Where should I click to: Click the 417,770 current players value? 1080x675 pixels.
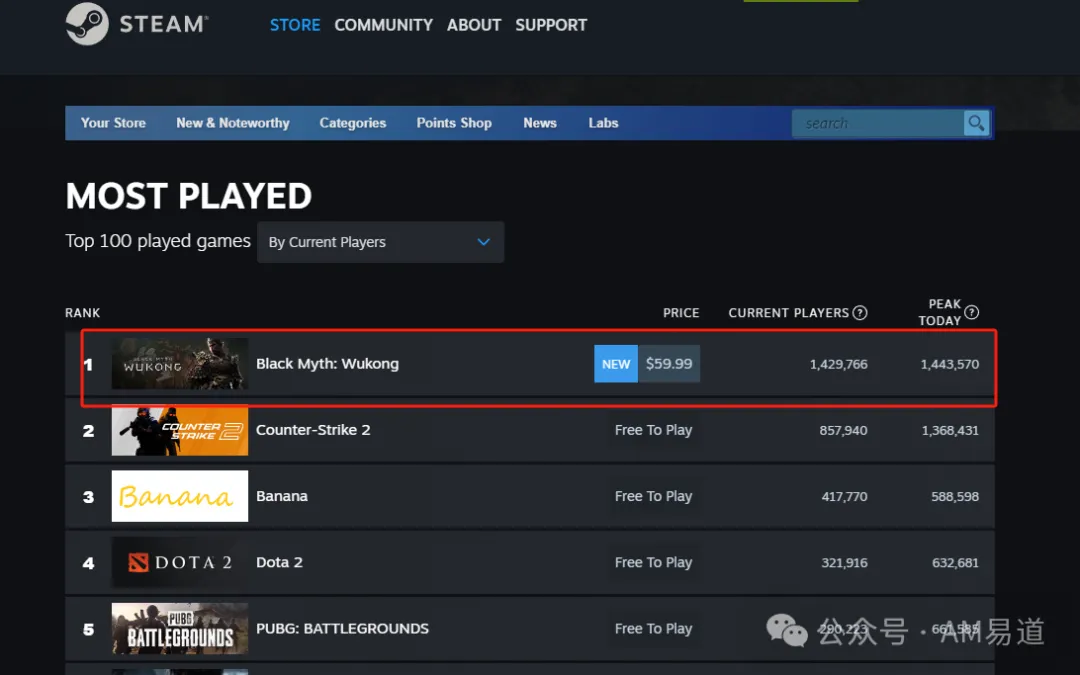[x=844, y=497]
